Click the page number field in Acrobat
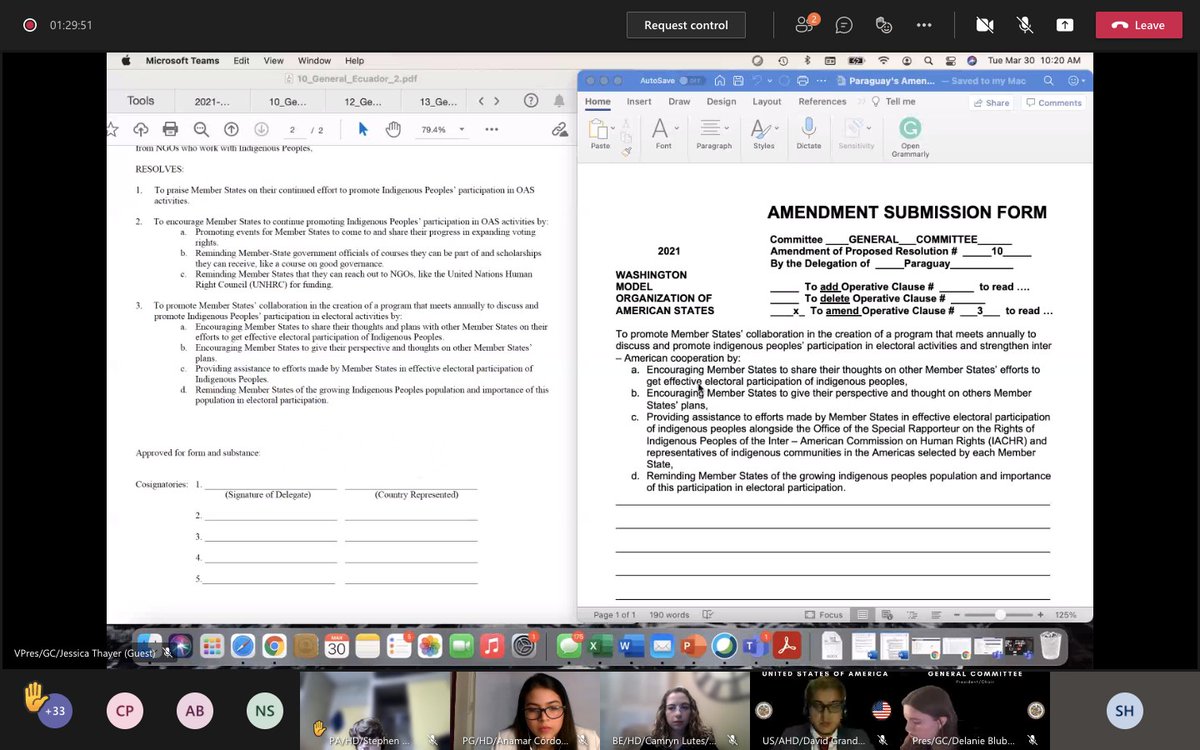Image resolution: width=1200 pixels, height=750 pixels. tap(293, 129)
